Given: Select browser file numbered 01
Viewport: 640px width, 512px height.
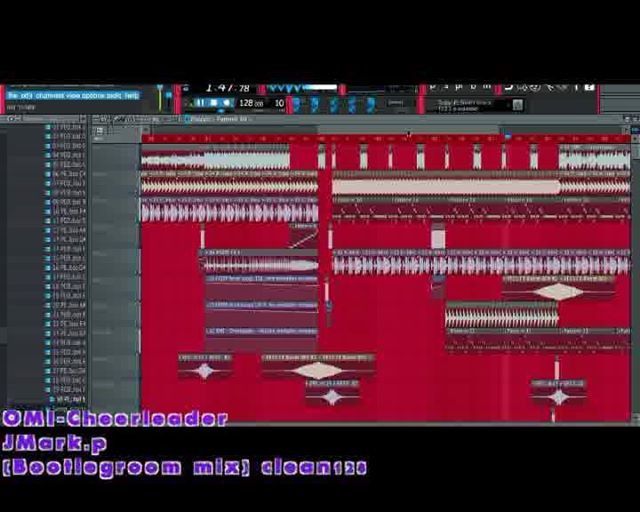Looking at the screenshot, I should pyautogui.click(x=65, y=127).
